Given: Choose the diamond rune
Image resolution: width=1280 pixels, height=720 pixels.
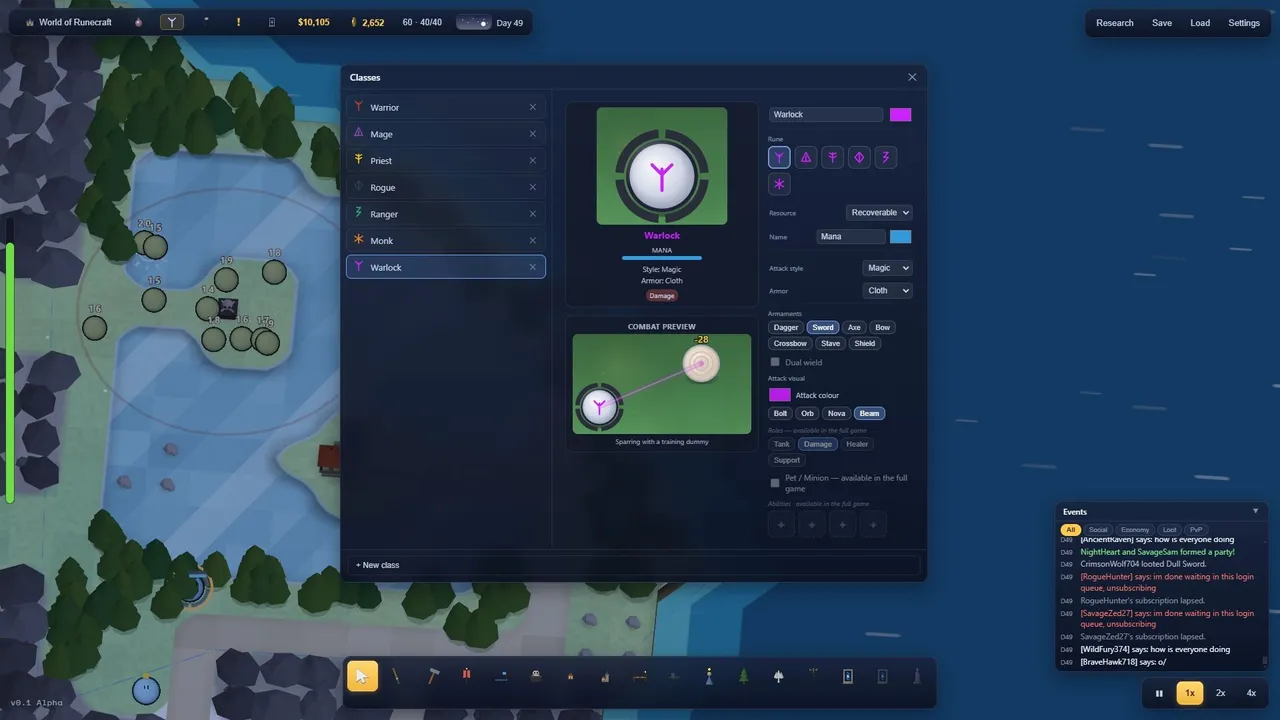Looking at the screenshot, I should (858, 157).
